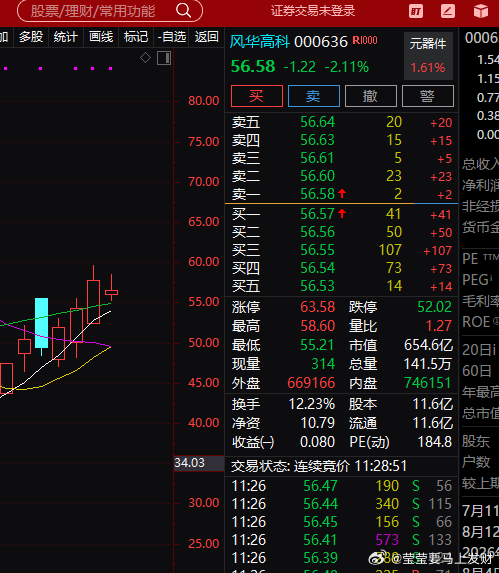Image resolution: width=499 pixels, height=573 pixels.
Task: Select 买三 price 56.55
Action: [317, 250]
